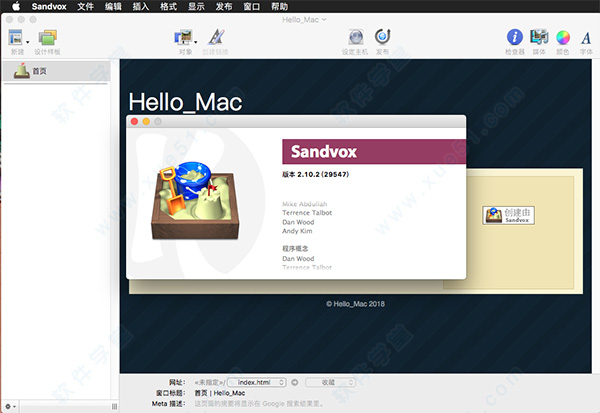
Task: Open the Inspector (检查器) info icon
Action: coord(515,37)
